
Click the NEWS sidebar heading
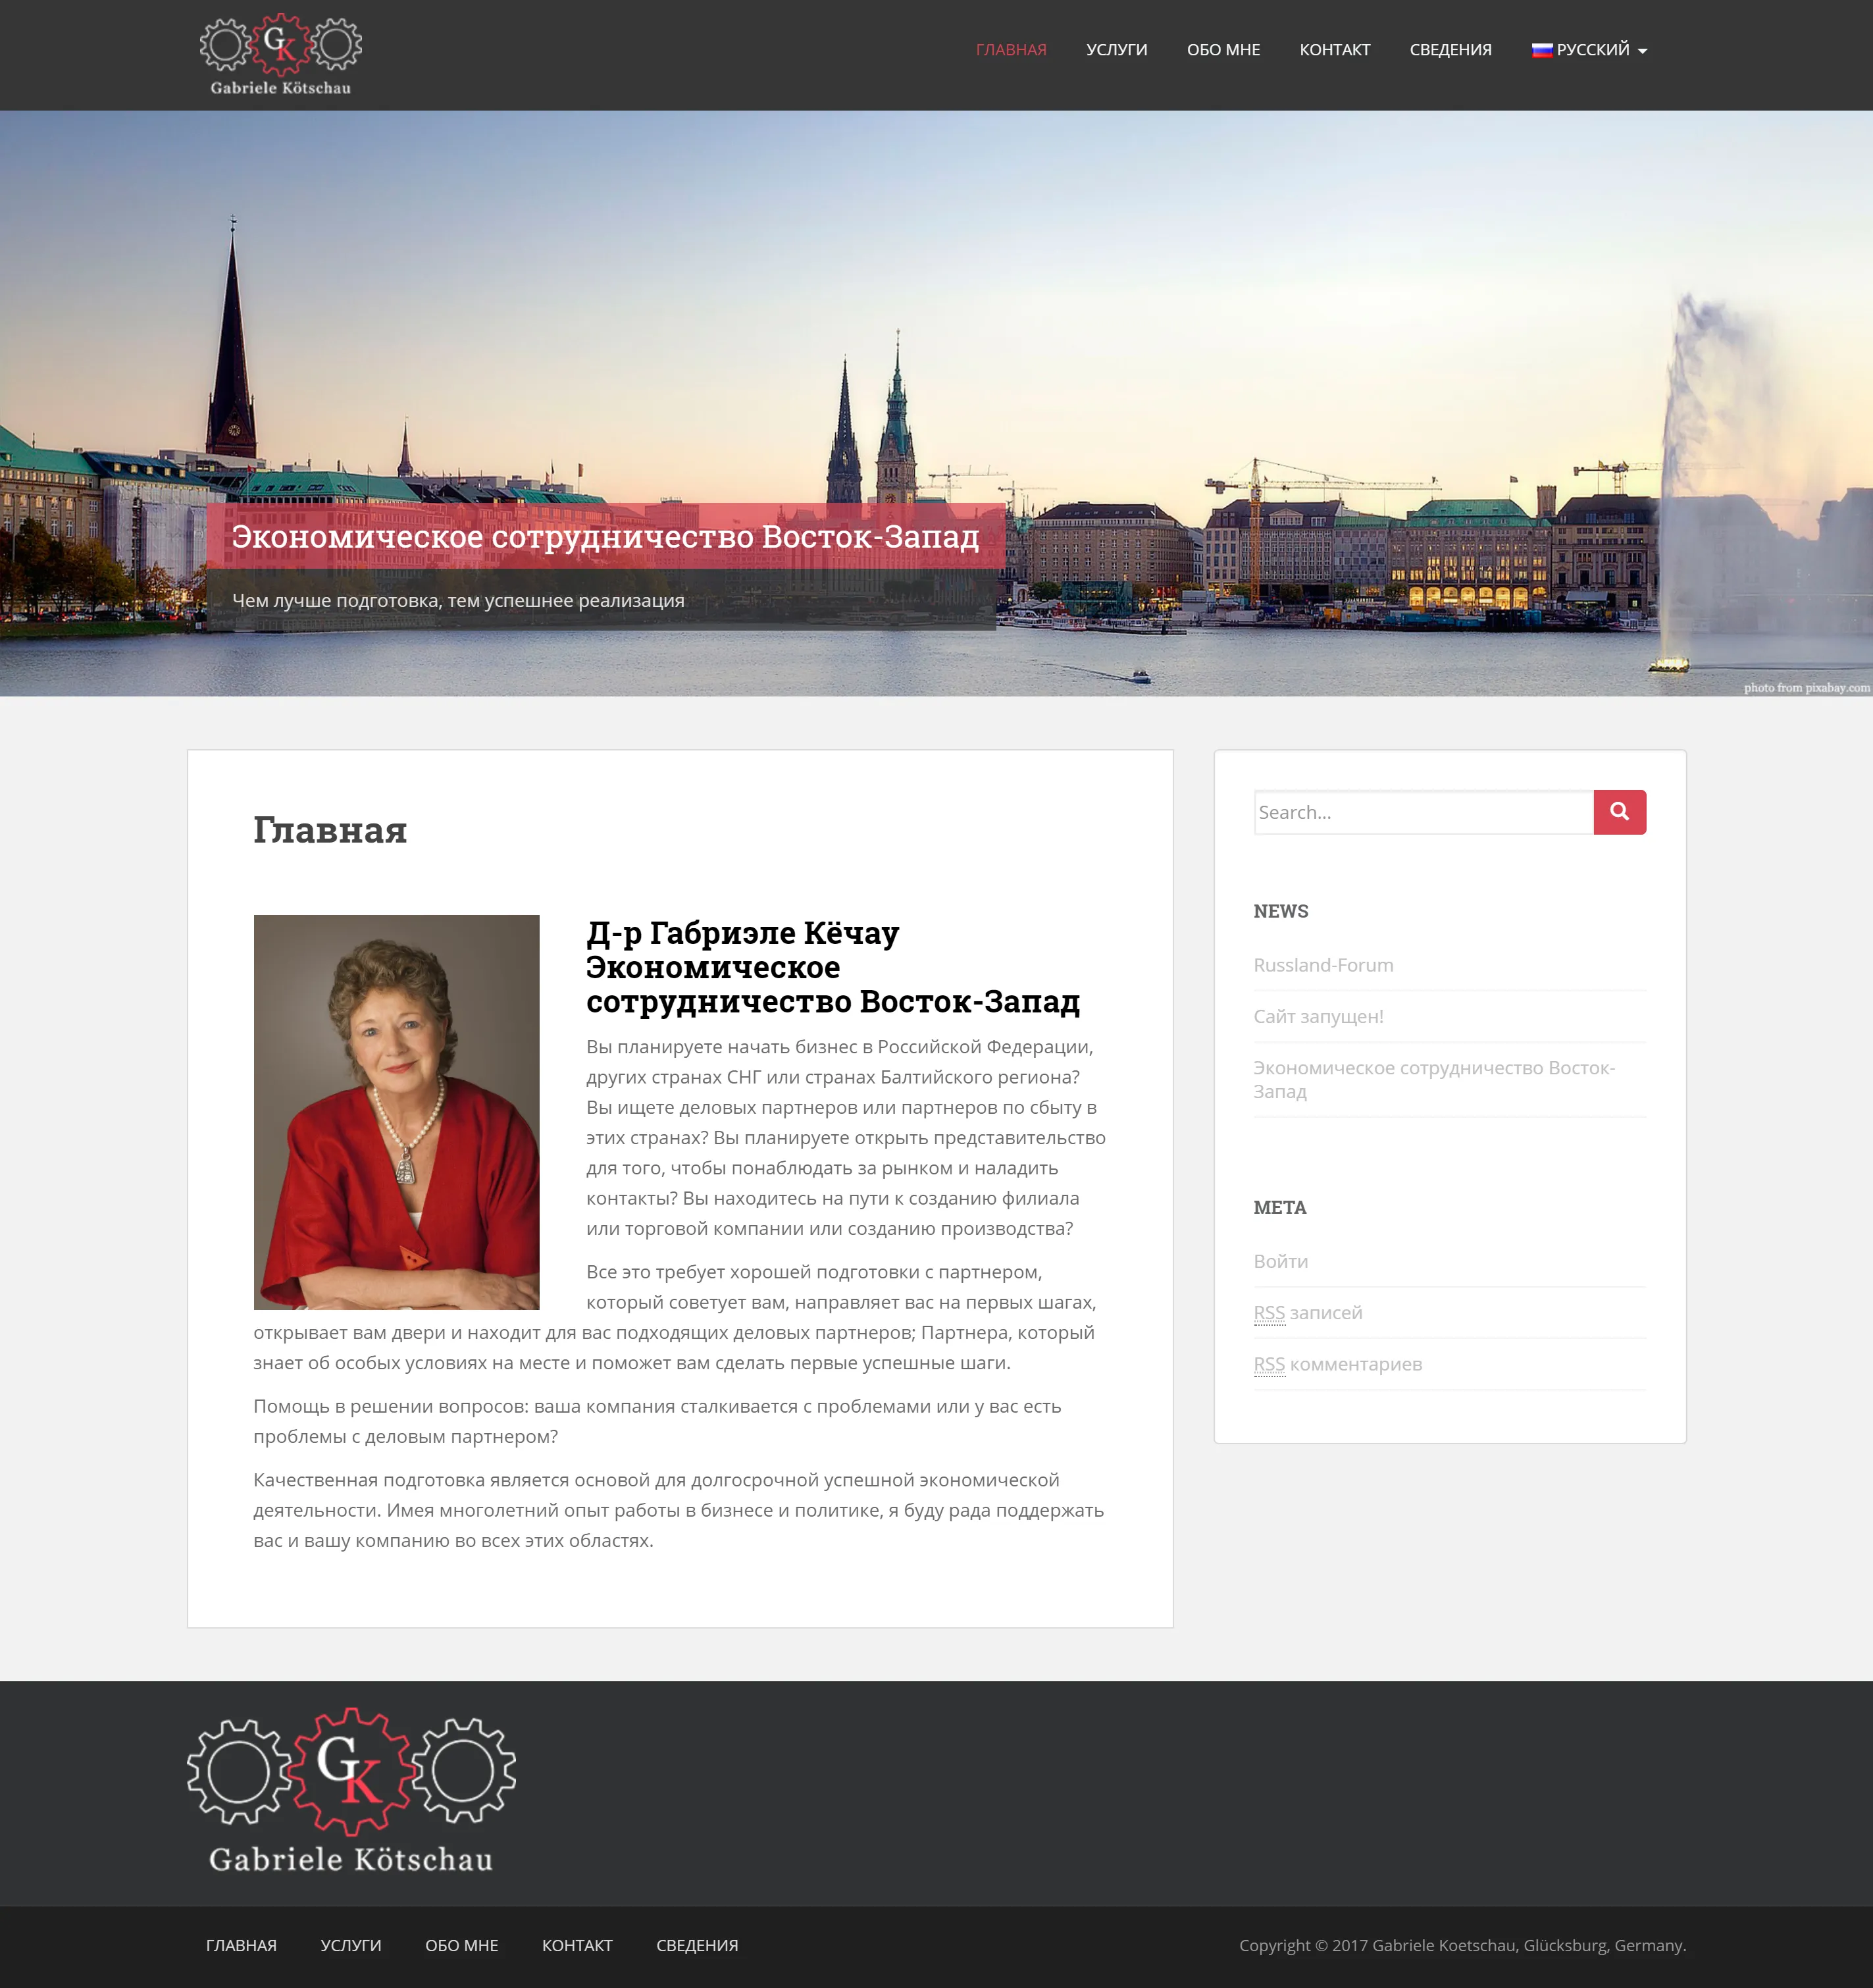pos(1281,911)
